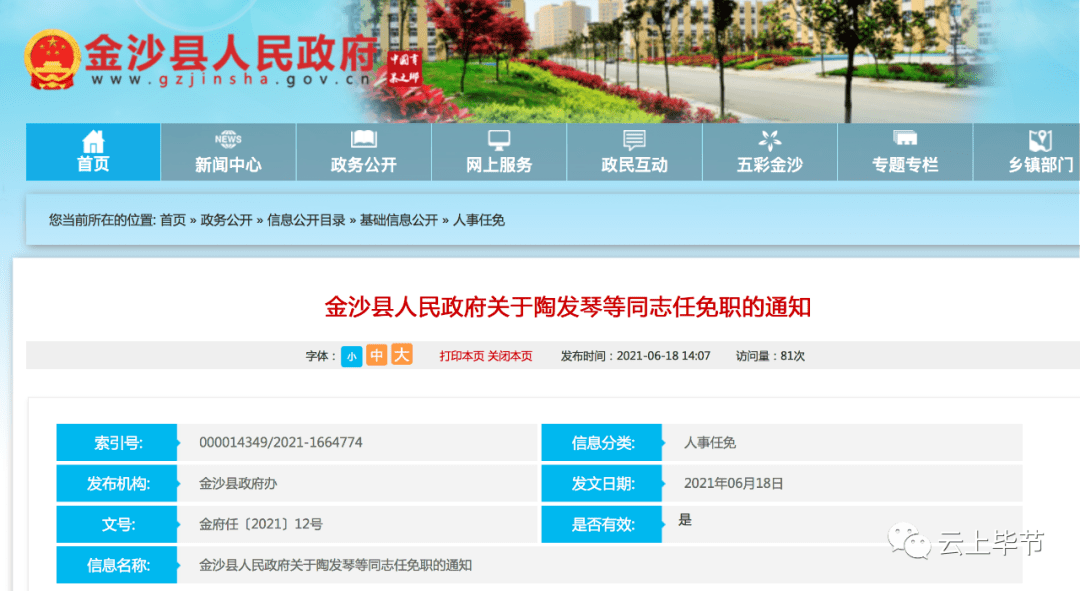Go to 基础信息公开 in the breadcrumb
1080x591 pixels.
(x=399, y=220)
